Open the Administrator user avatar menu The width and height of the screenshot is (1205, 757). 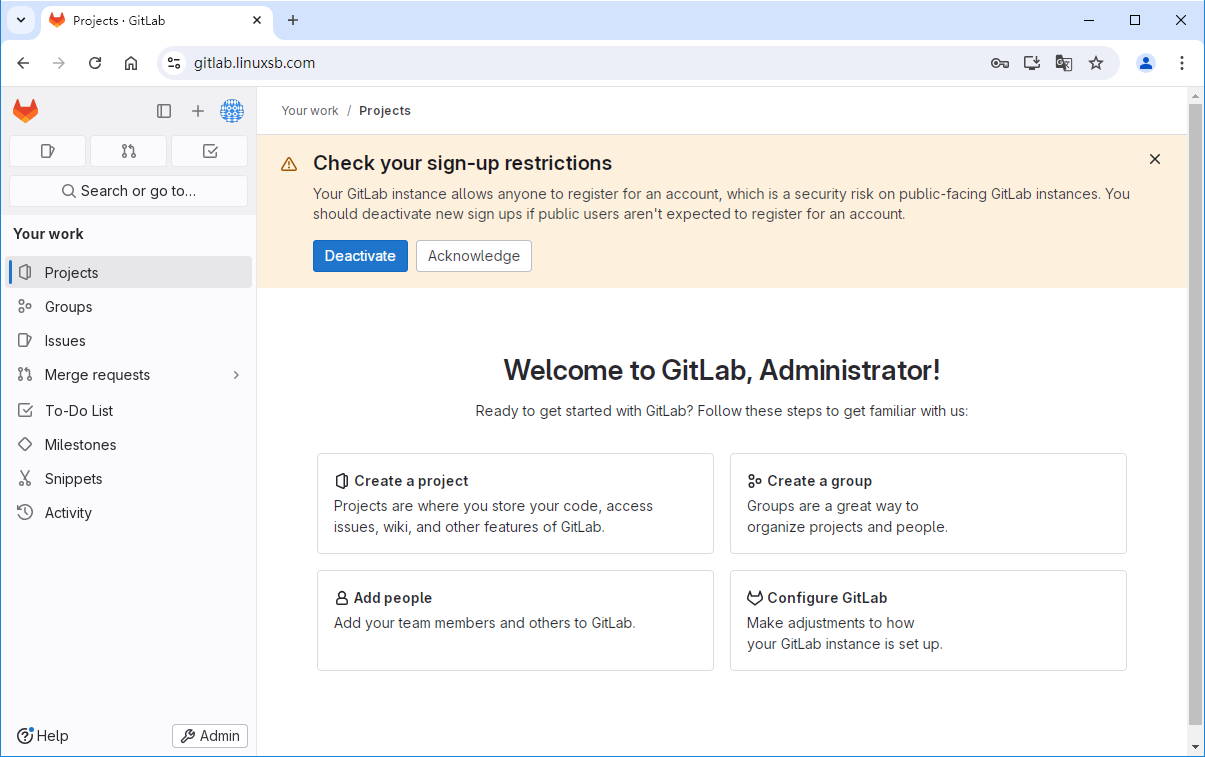coord(232,111)
